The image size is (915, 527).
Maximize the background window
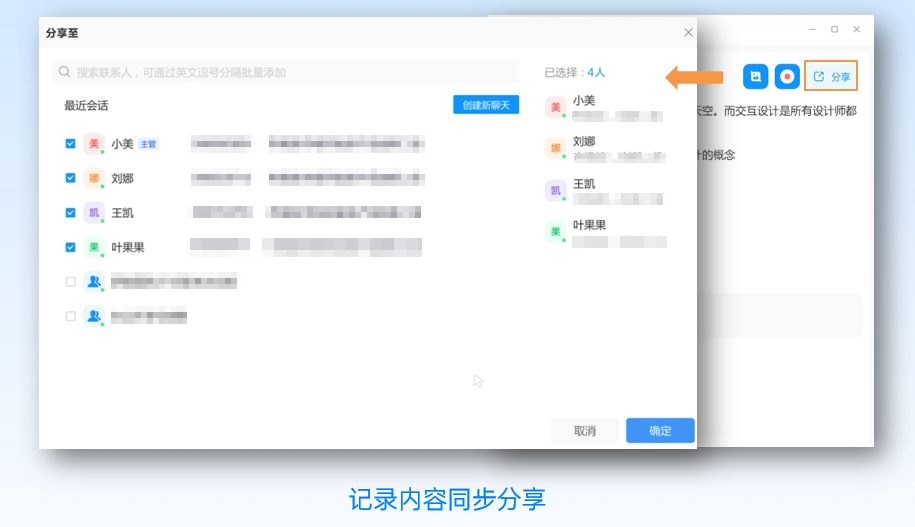[x=834, y=29]
